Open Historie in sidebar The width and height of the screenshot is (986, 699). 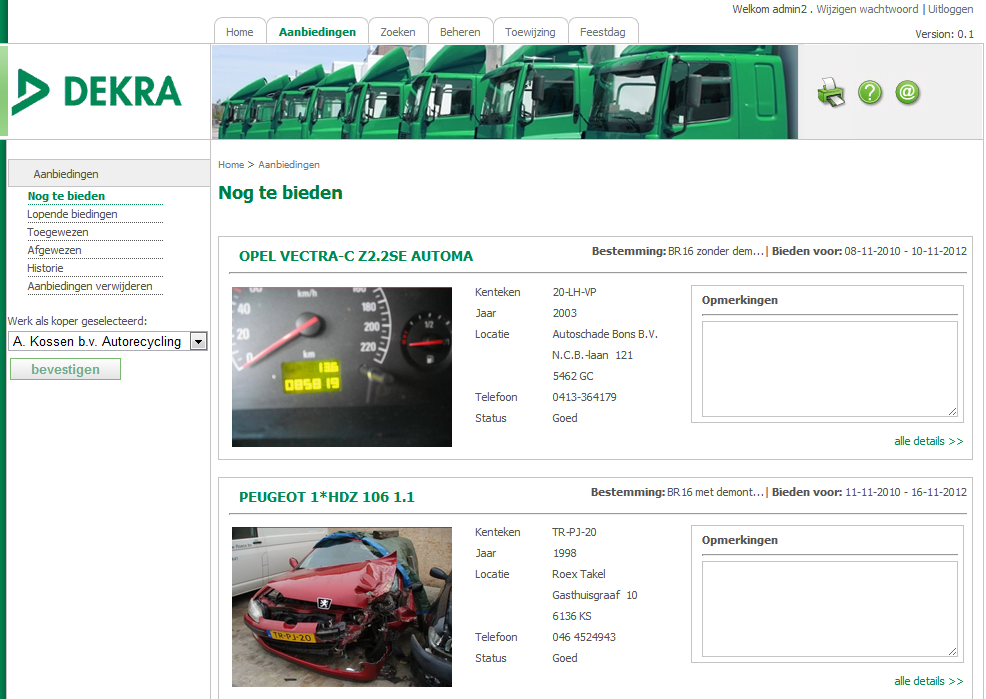tap(45, 268)
